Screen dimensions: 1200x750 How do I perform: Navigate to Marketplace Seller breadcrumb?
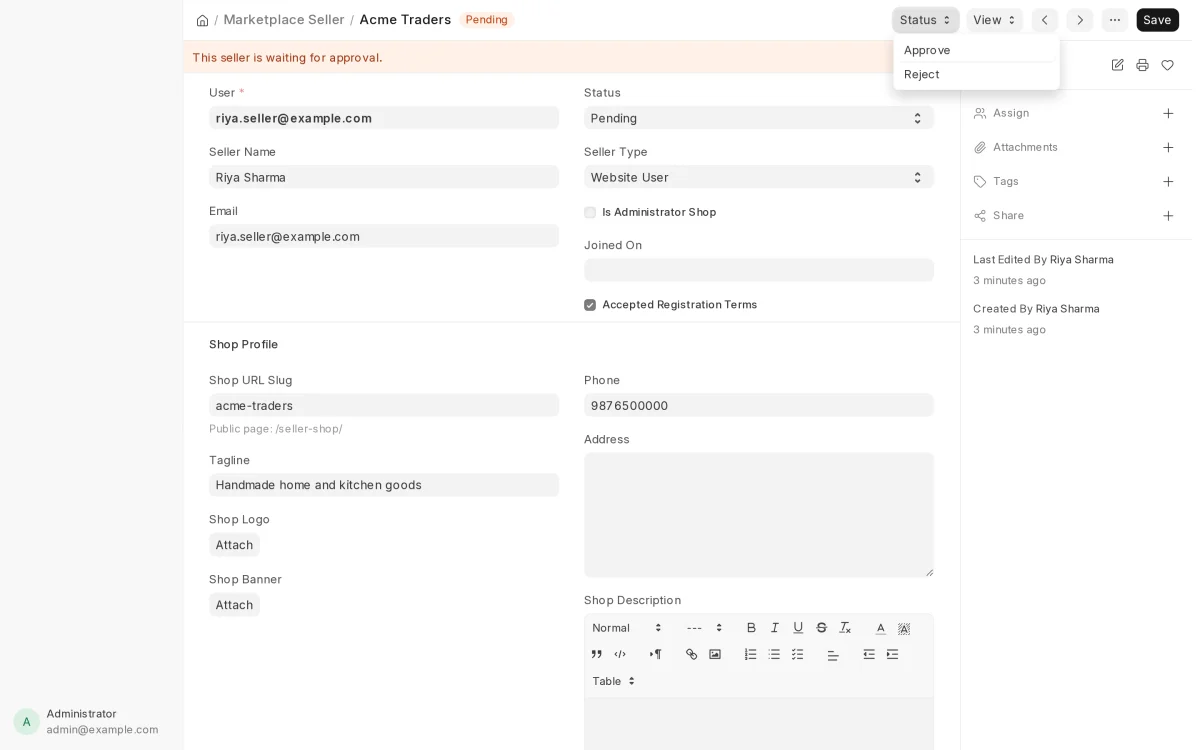click(284, 20)
